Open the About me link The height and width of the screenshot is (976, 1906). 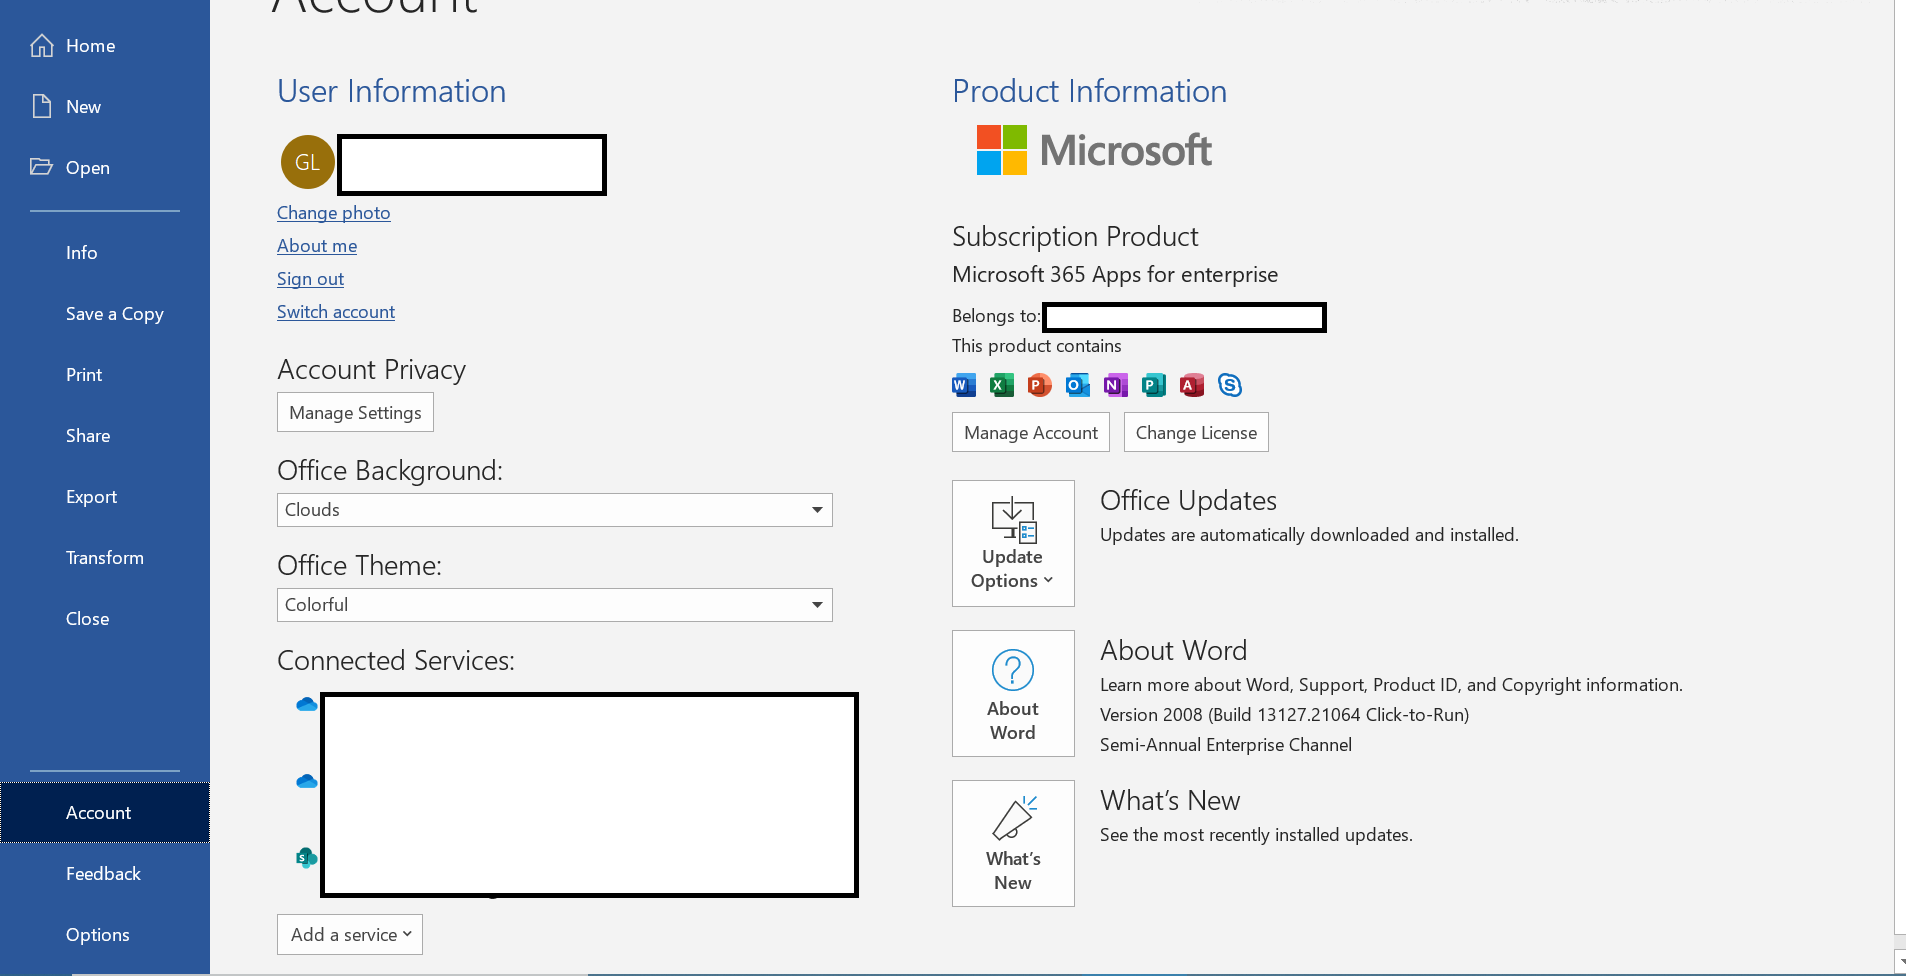317,246
